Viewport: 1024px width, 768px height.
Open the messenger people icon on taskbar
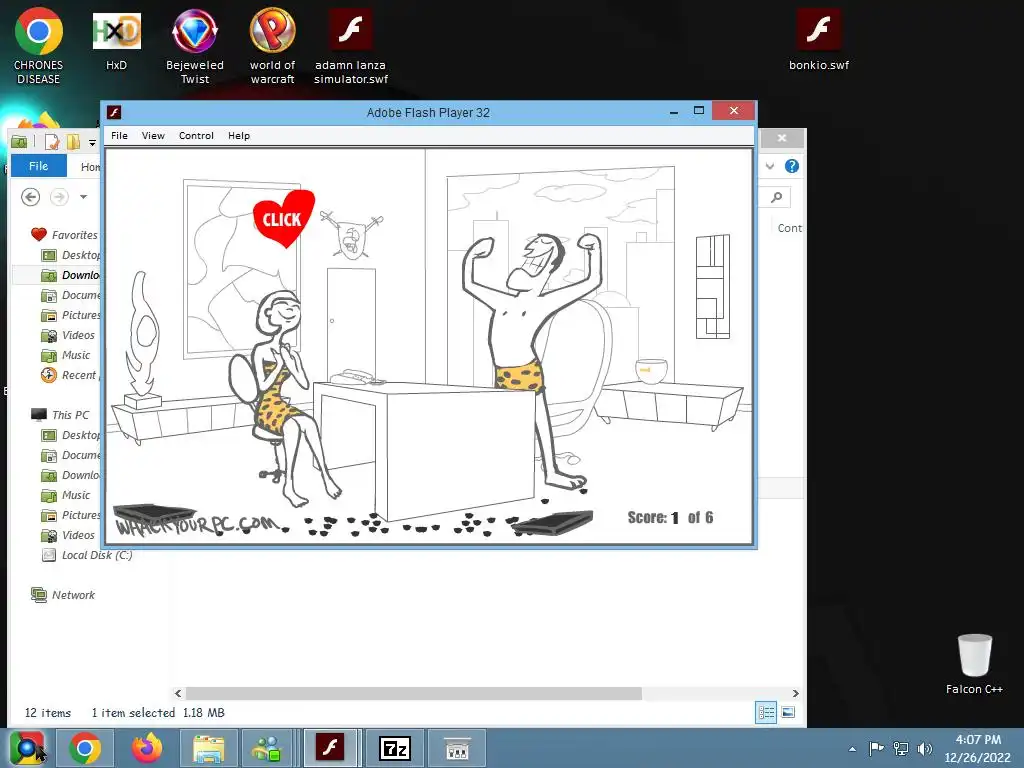[x=268, y=748]
